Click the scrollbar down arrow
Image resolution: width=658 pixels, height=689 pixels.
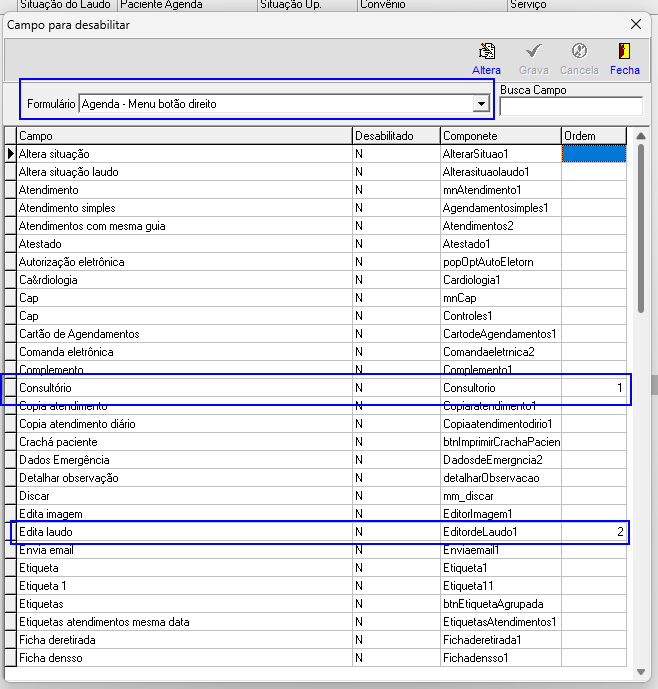(x=641, y=672)
